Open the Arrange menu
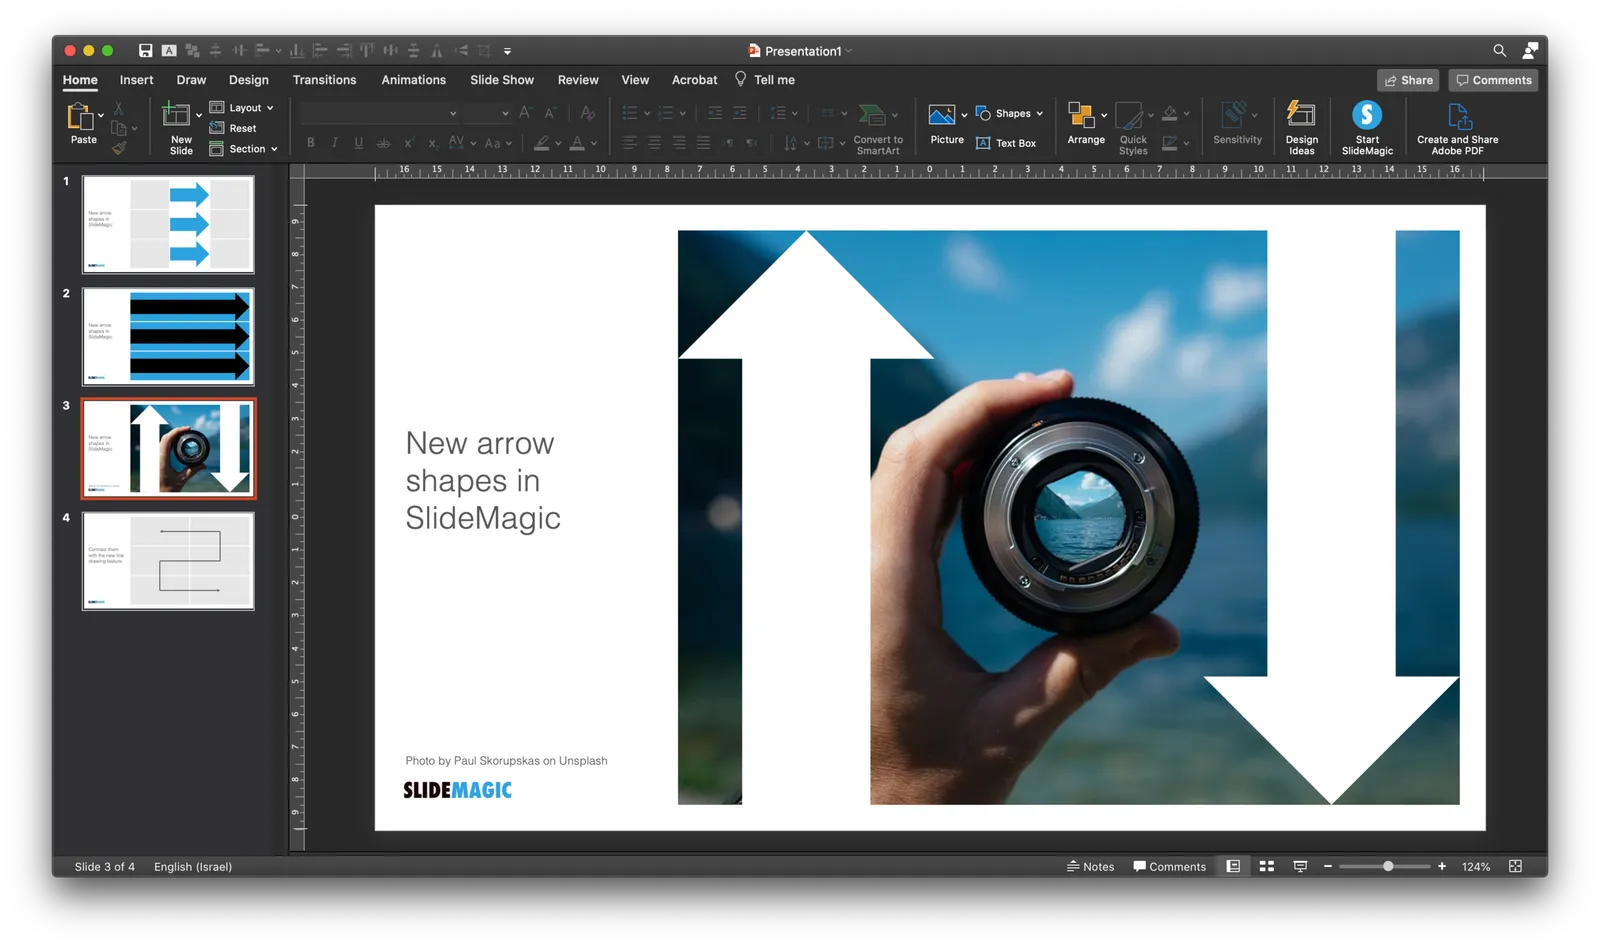 pos(1086,124)
